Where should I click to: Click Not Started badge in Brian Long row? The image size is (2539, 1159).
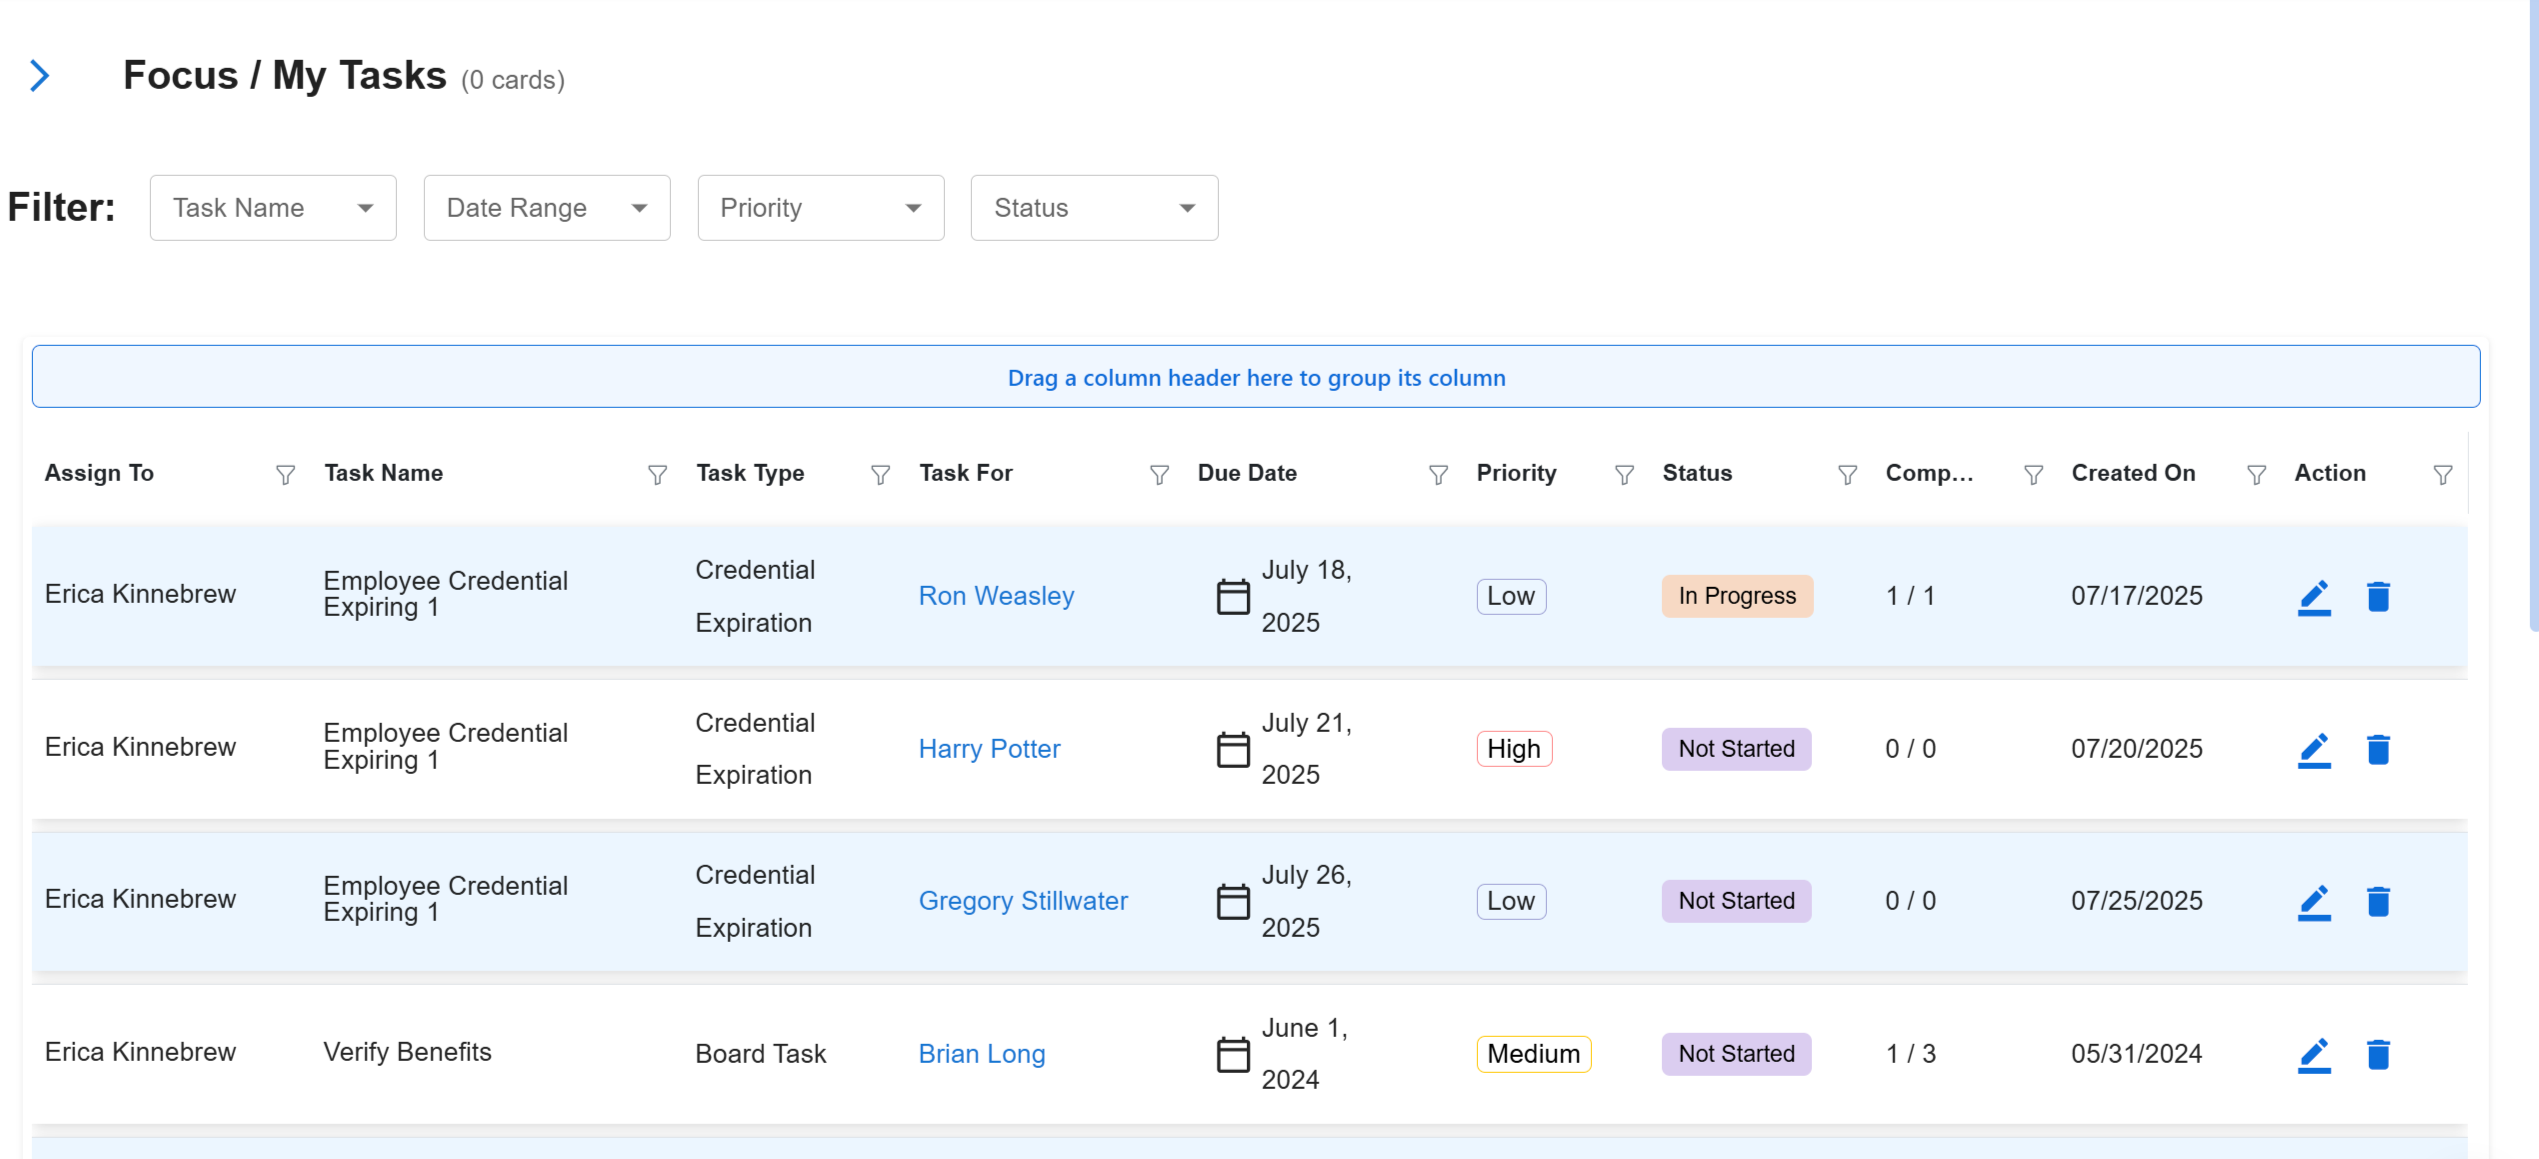click(x=1736, y=1054)
